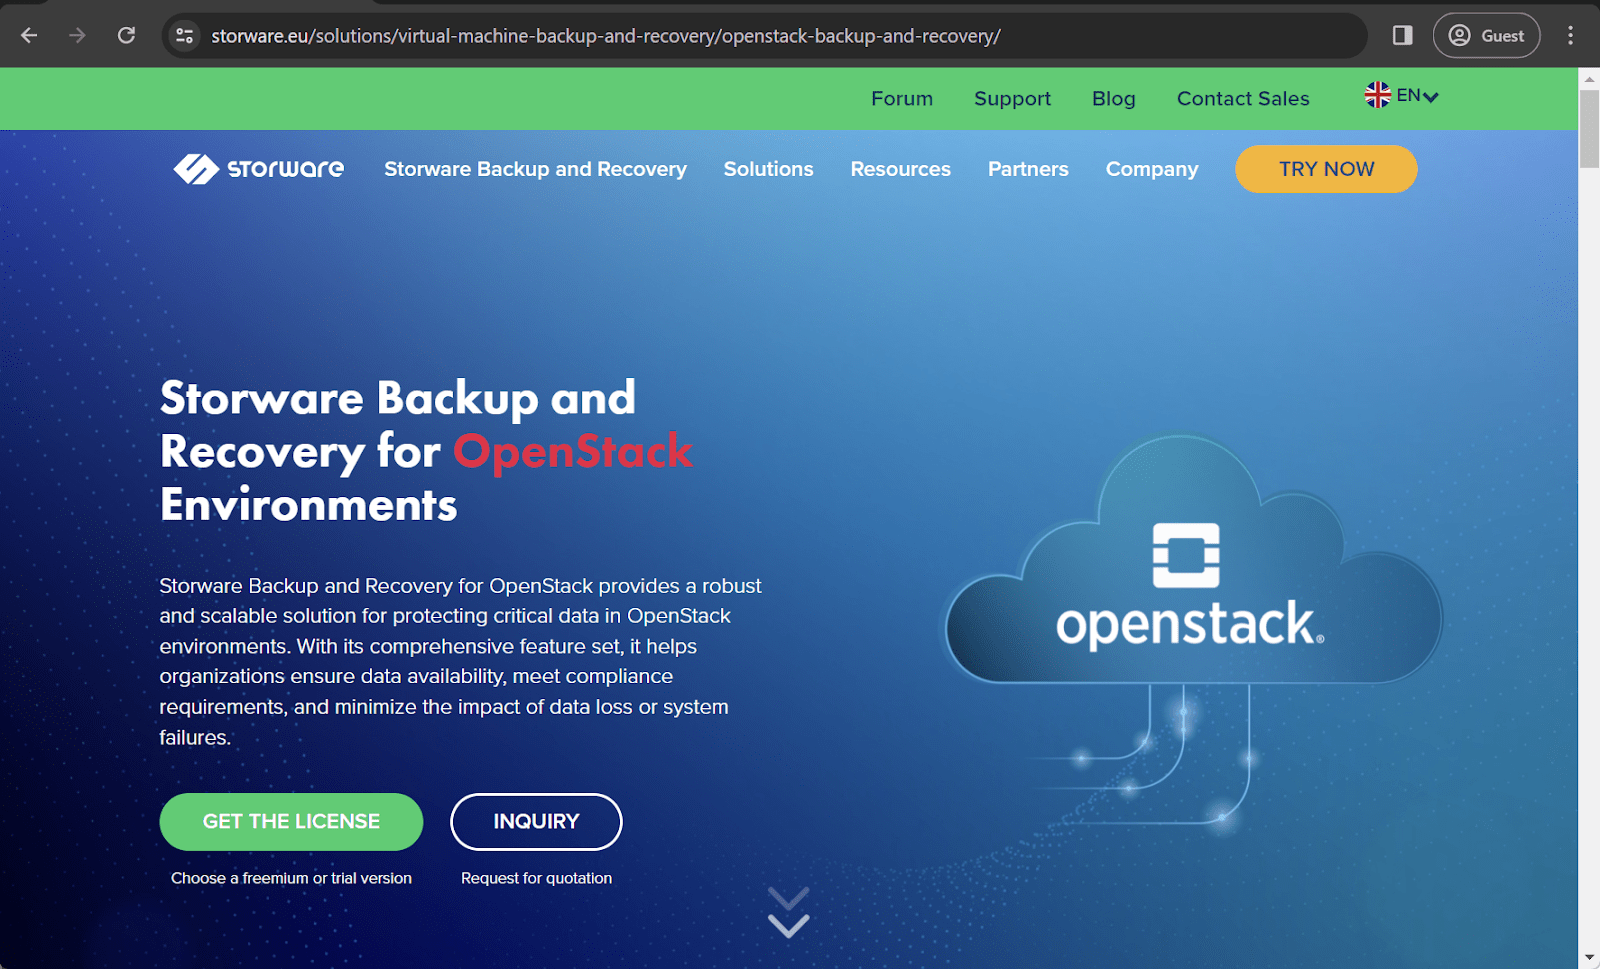The width and height of the screenshot is (1600, 969).
Task: Click the TRY NOW button
Action: click(1325, 169)
